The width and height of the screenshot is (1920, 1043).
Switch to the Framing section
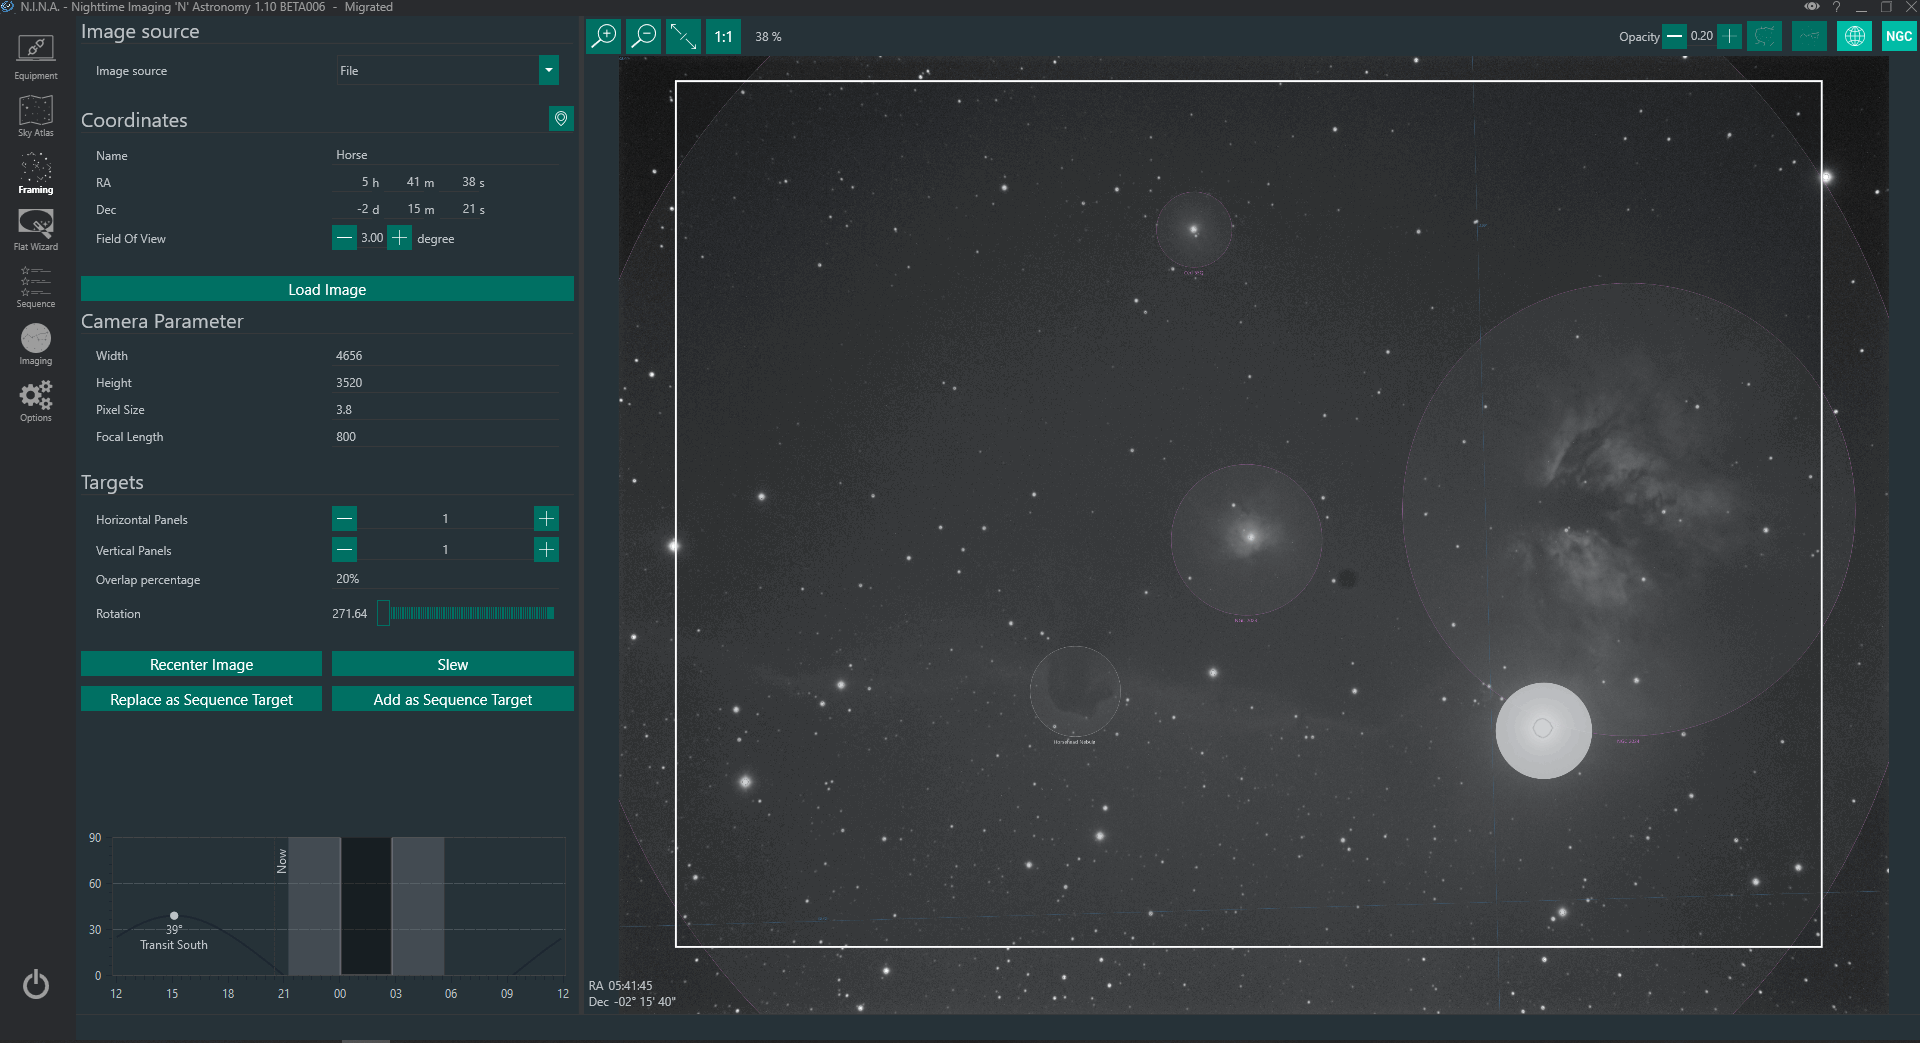(36, 172)
